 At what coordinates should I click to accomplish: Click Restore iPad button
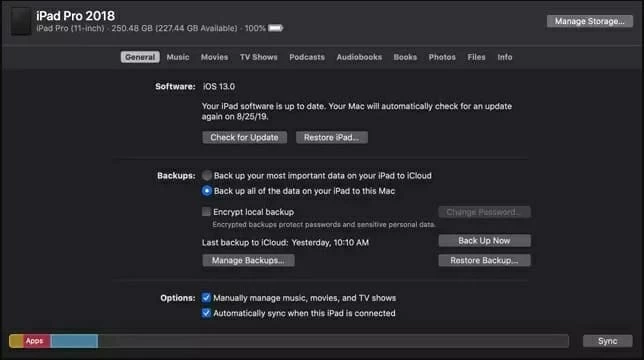pyautogui.click(x=331, y=138)
